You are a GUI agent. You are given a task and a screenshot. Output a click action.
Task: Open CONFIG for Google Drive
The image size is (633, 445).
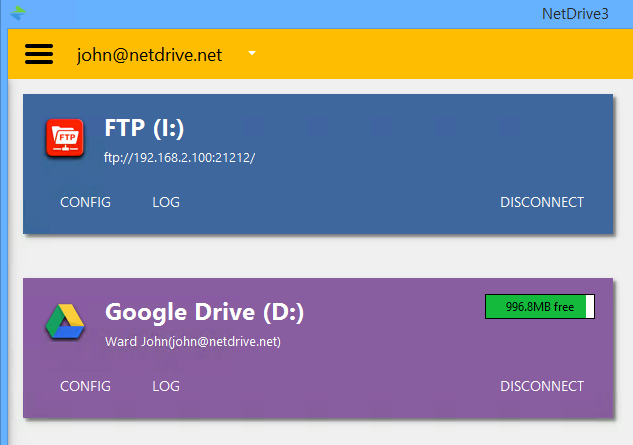click(85, 386)
